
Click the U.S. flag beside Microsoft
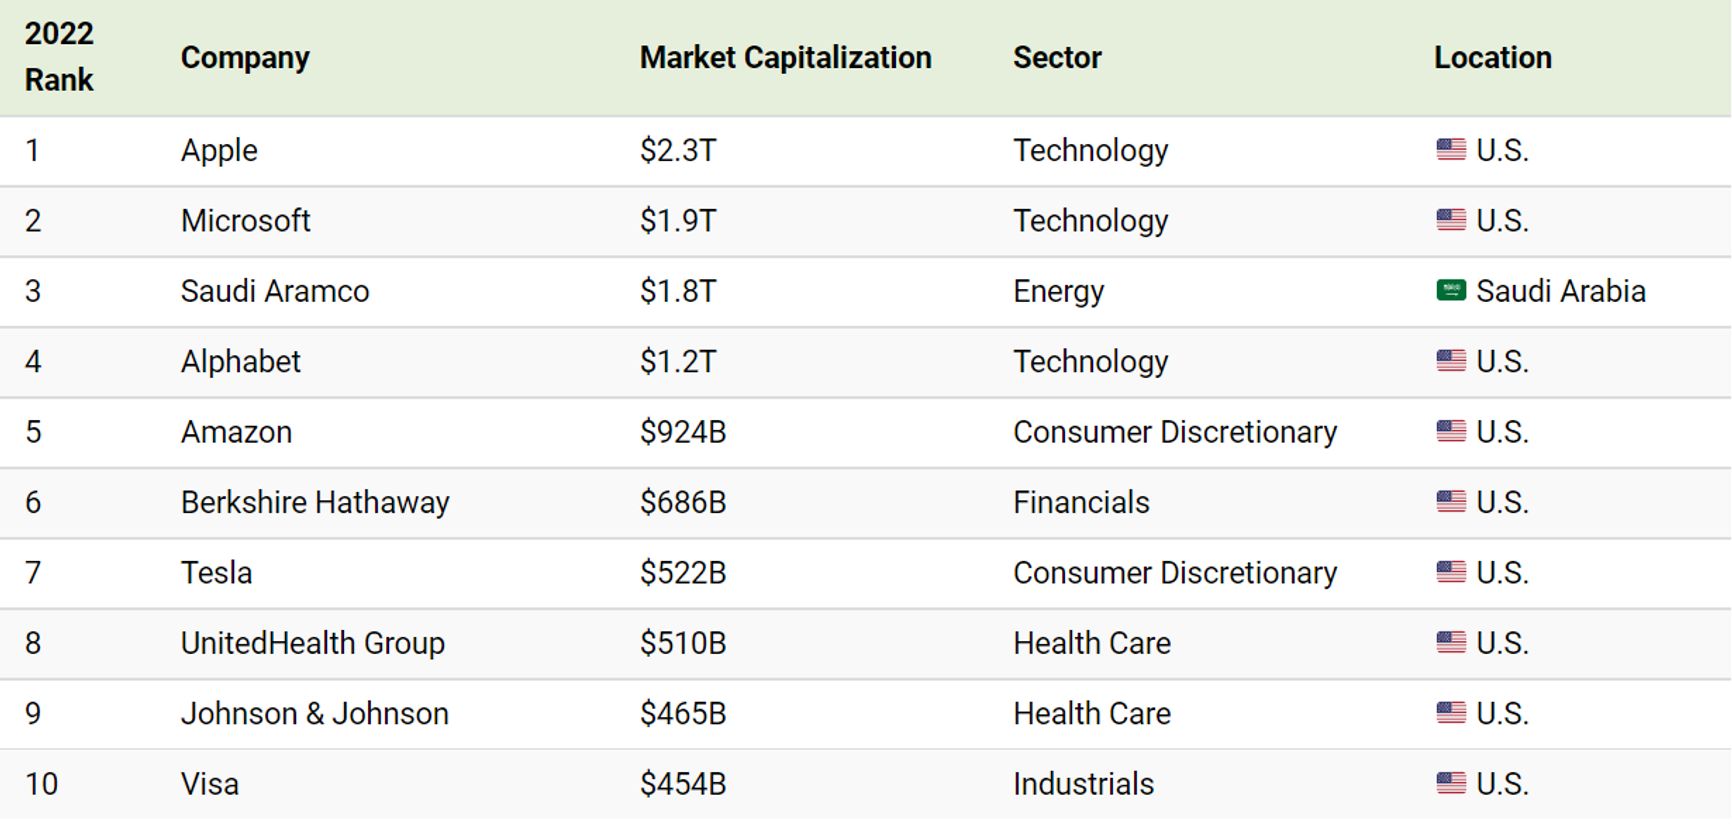pyautogui.click(x=1450, y=220)
